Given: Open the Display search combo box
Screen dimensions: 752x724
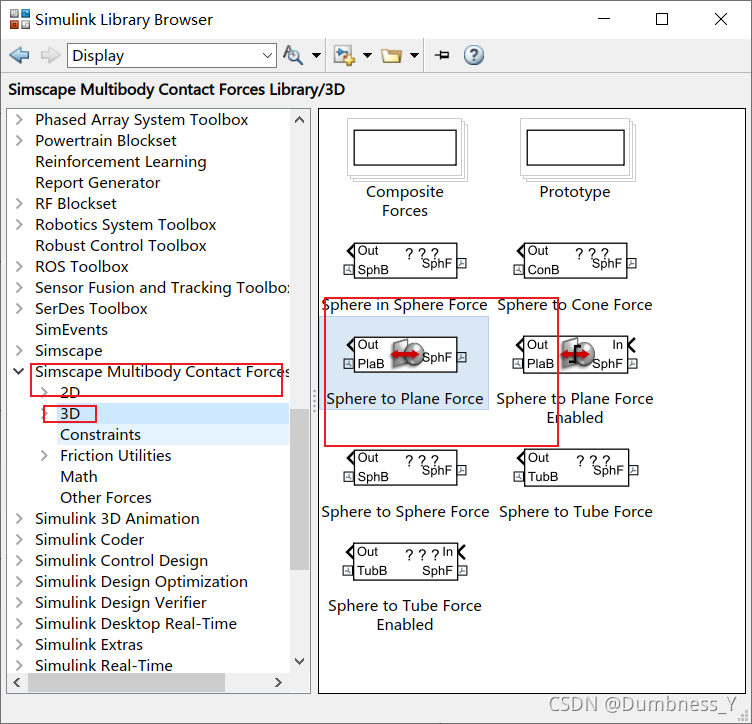Looking at the screenshot, I should click(x=172, y=56).
